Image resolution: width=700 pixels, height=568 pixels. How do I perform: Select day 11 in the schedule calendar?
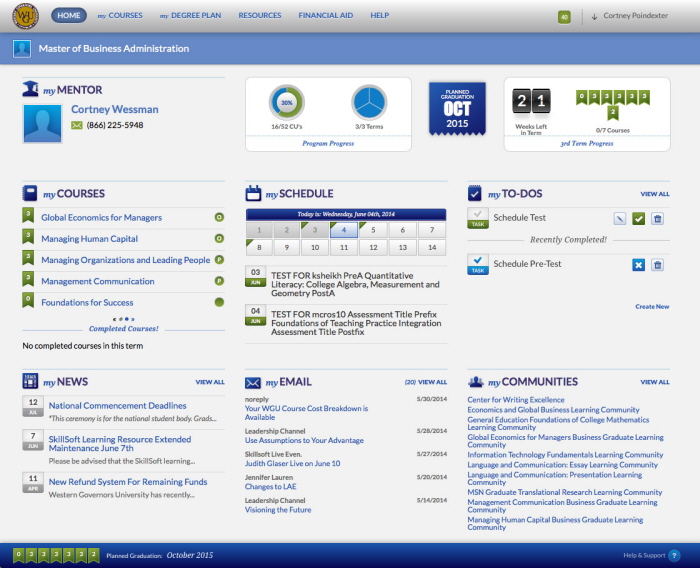(x=345, y=247)
